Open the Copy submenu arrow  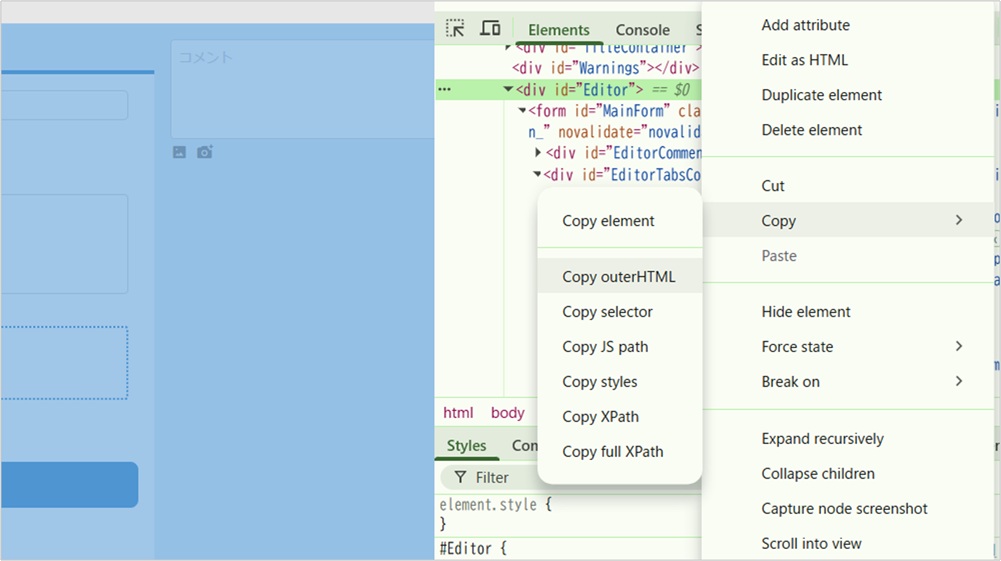[x=959, y=220]
